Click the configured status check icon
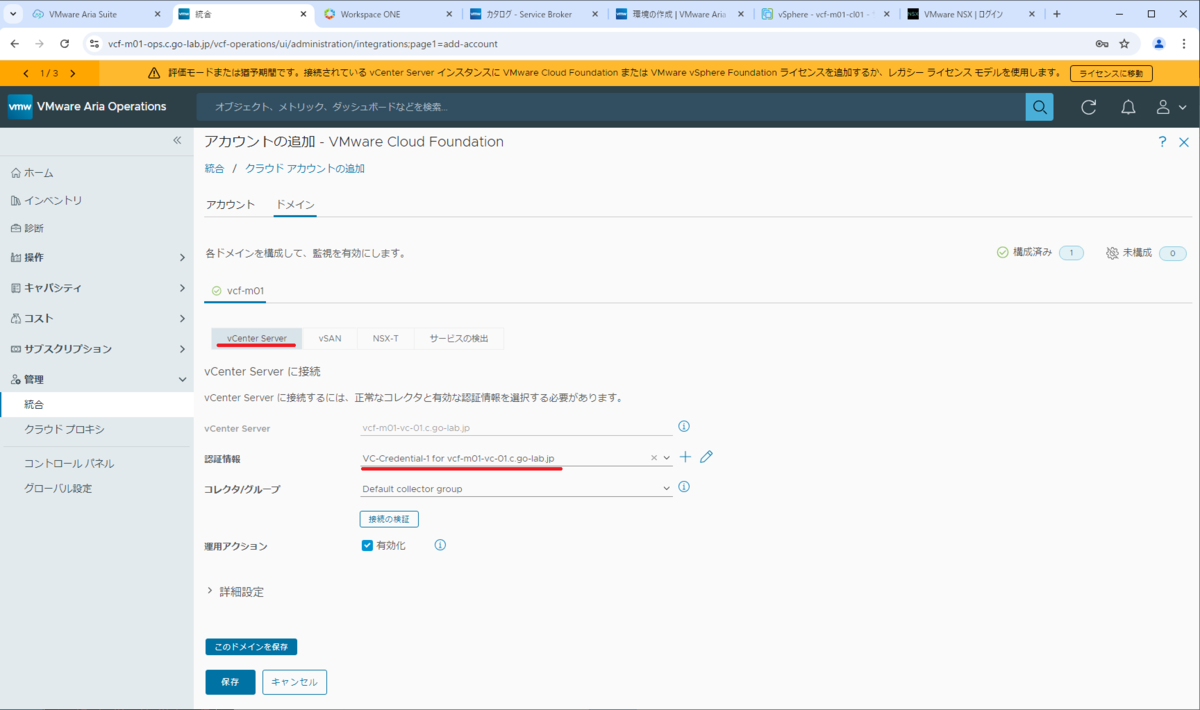The image size is (1200, 710). (x=1003, y=253)
